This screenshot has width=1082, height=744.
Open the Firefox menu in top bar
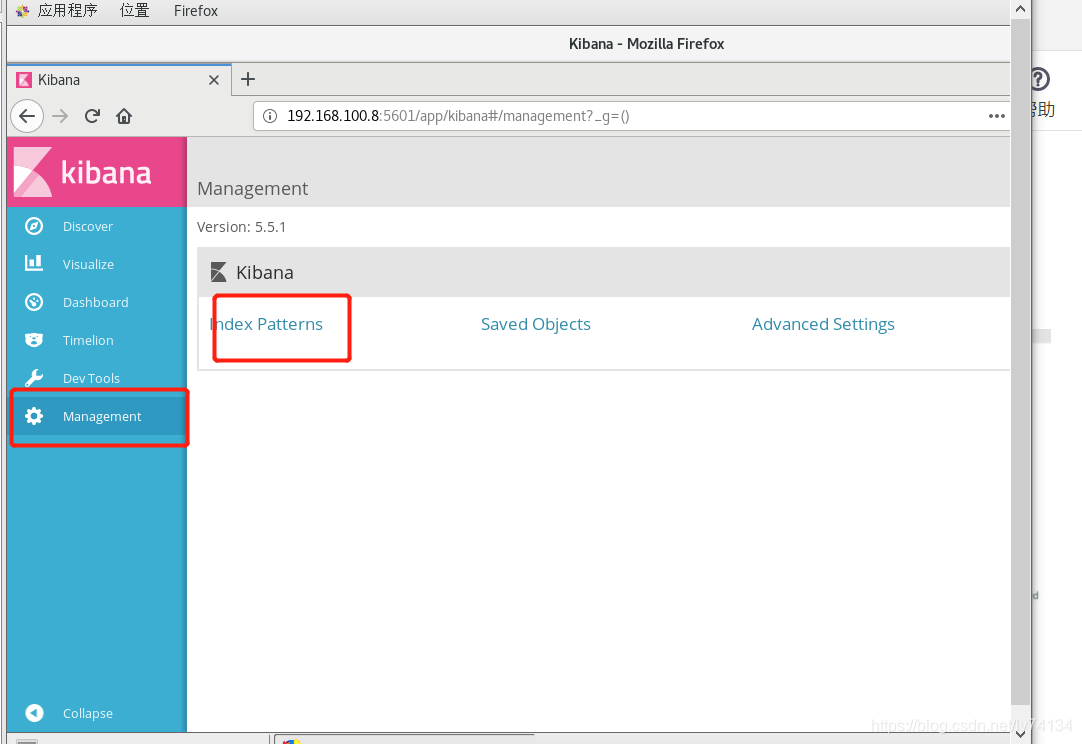pyautogui.click(x=195, y=10)
